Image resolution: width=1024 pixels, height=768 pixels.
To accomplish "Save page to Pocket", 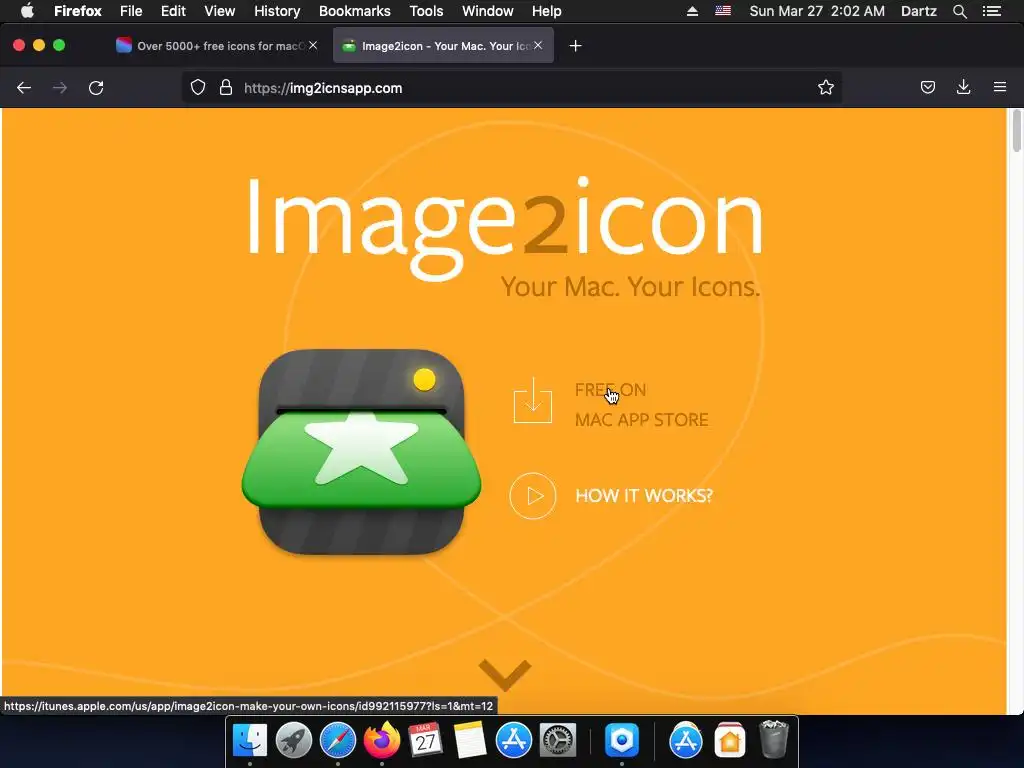I will click(927, 88).
